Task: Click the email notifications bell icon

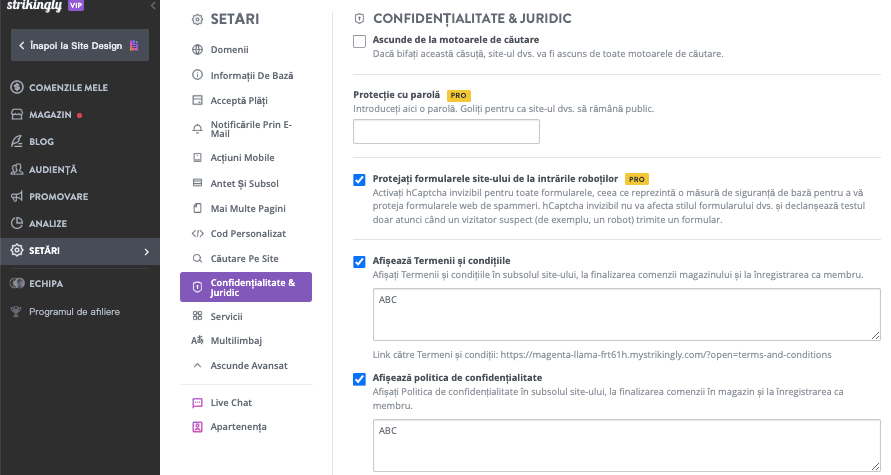Action: (197, 130)
